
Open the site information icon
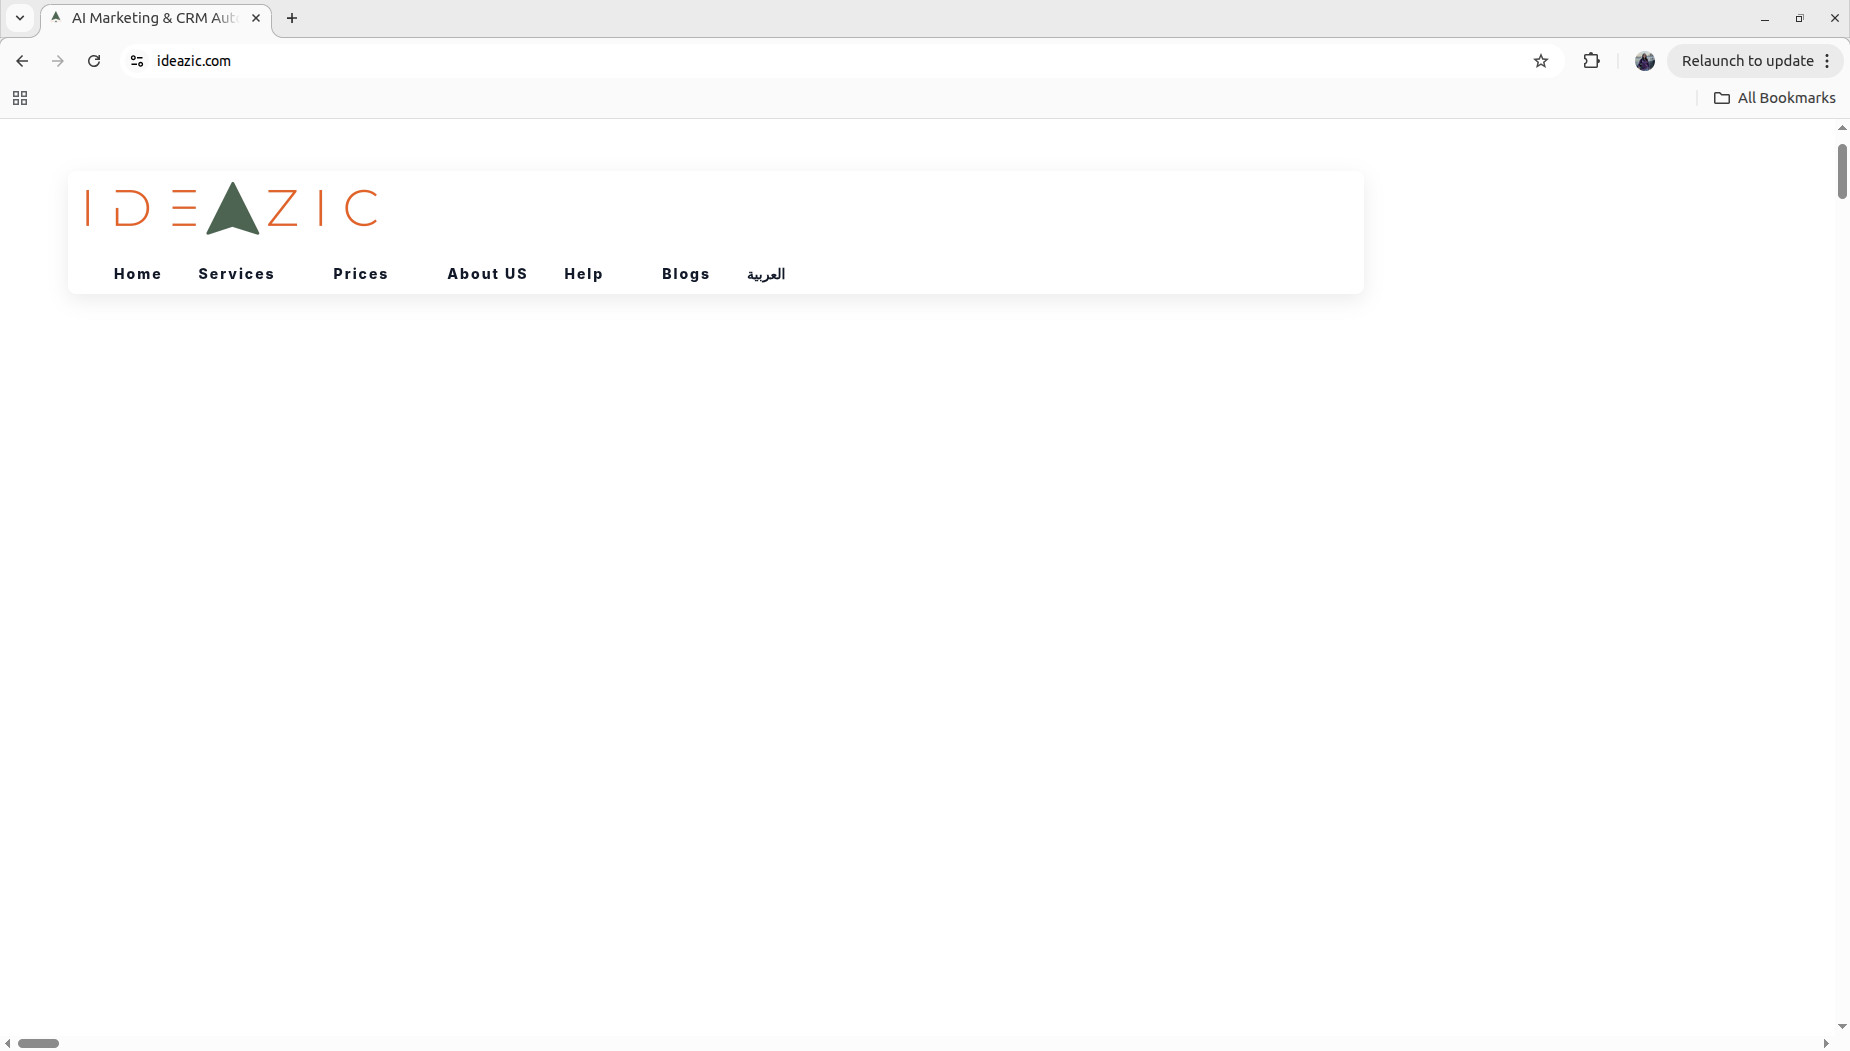[x=137, y=61]
